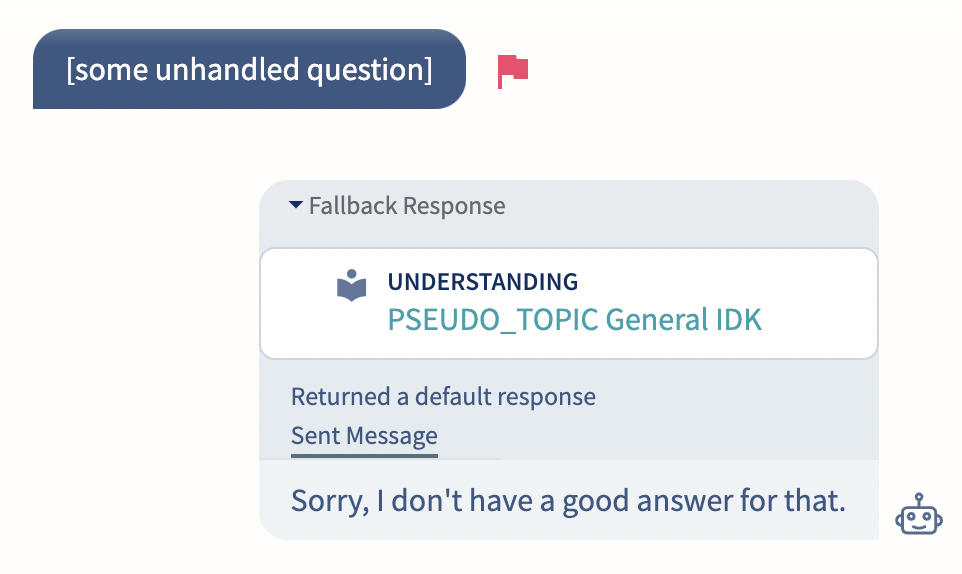962x574 pixels.
Task: Select the [some unhandled question] message bubble
Action: [x=249, y=69]
